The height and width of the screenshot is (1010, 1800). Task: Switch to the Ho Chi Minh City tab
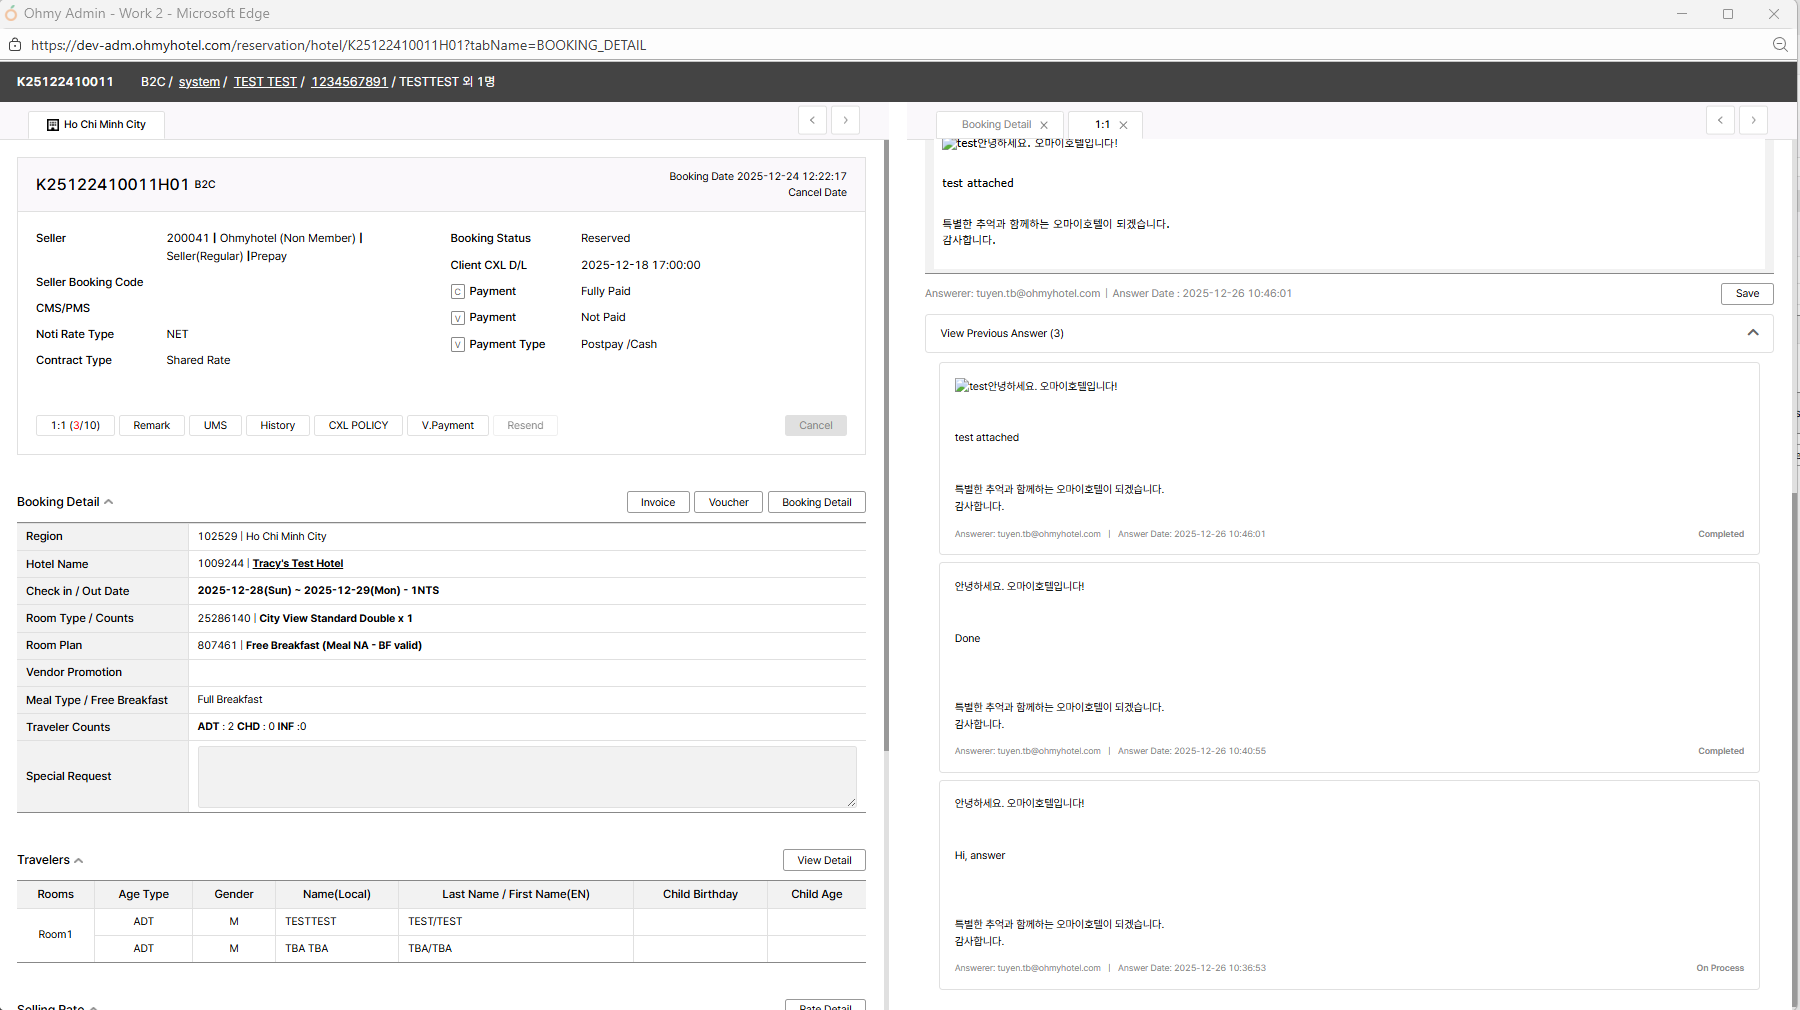tap(97, 125)
